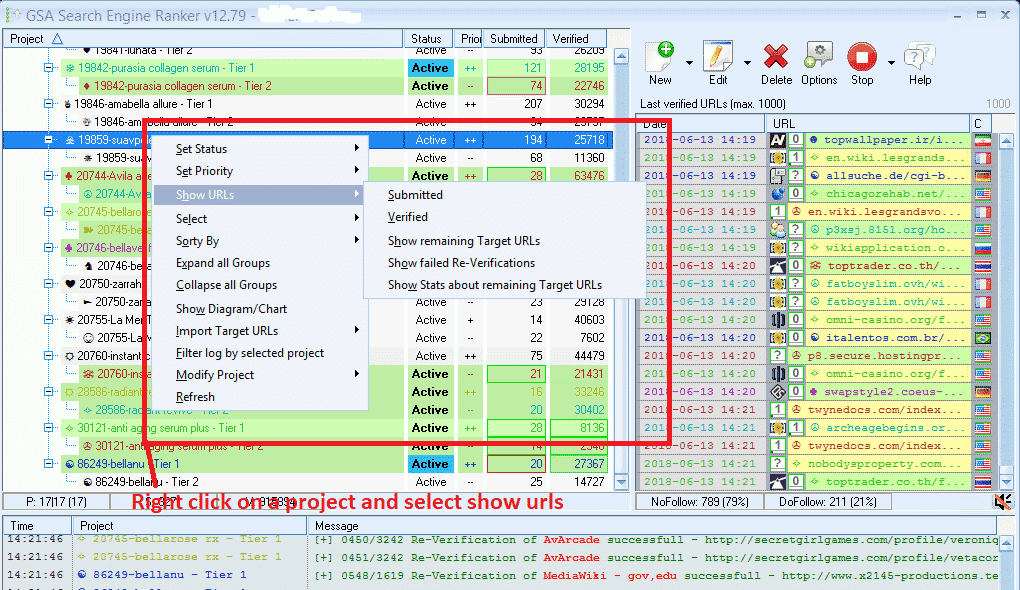The width and height of the screenshot is (1020, 590).
Task: Choose Submitted from Show URLs submenu
Action: (x=415, y=195)
